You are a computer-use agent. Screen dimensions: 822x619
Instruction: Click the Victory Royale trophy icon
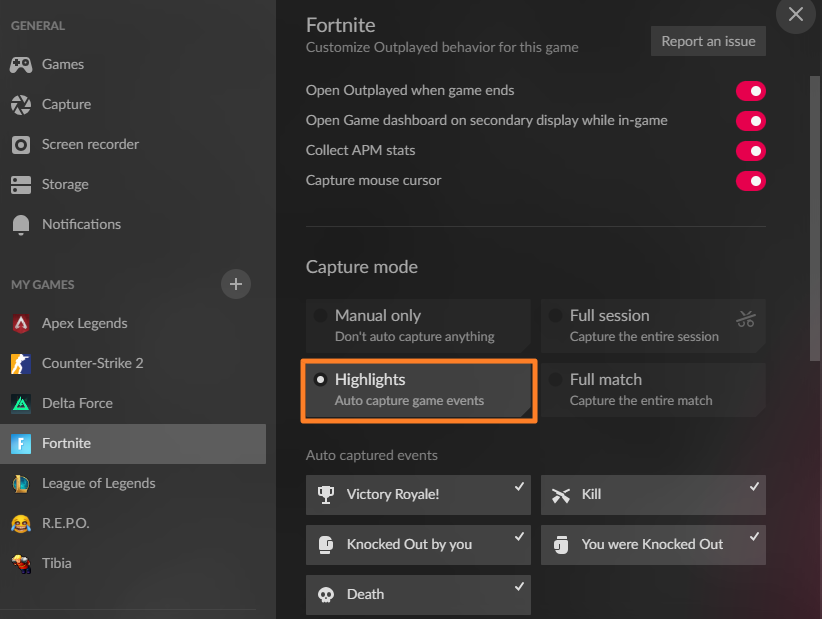(326, 494)
